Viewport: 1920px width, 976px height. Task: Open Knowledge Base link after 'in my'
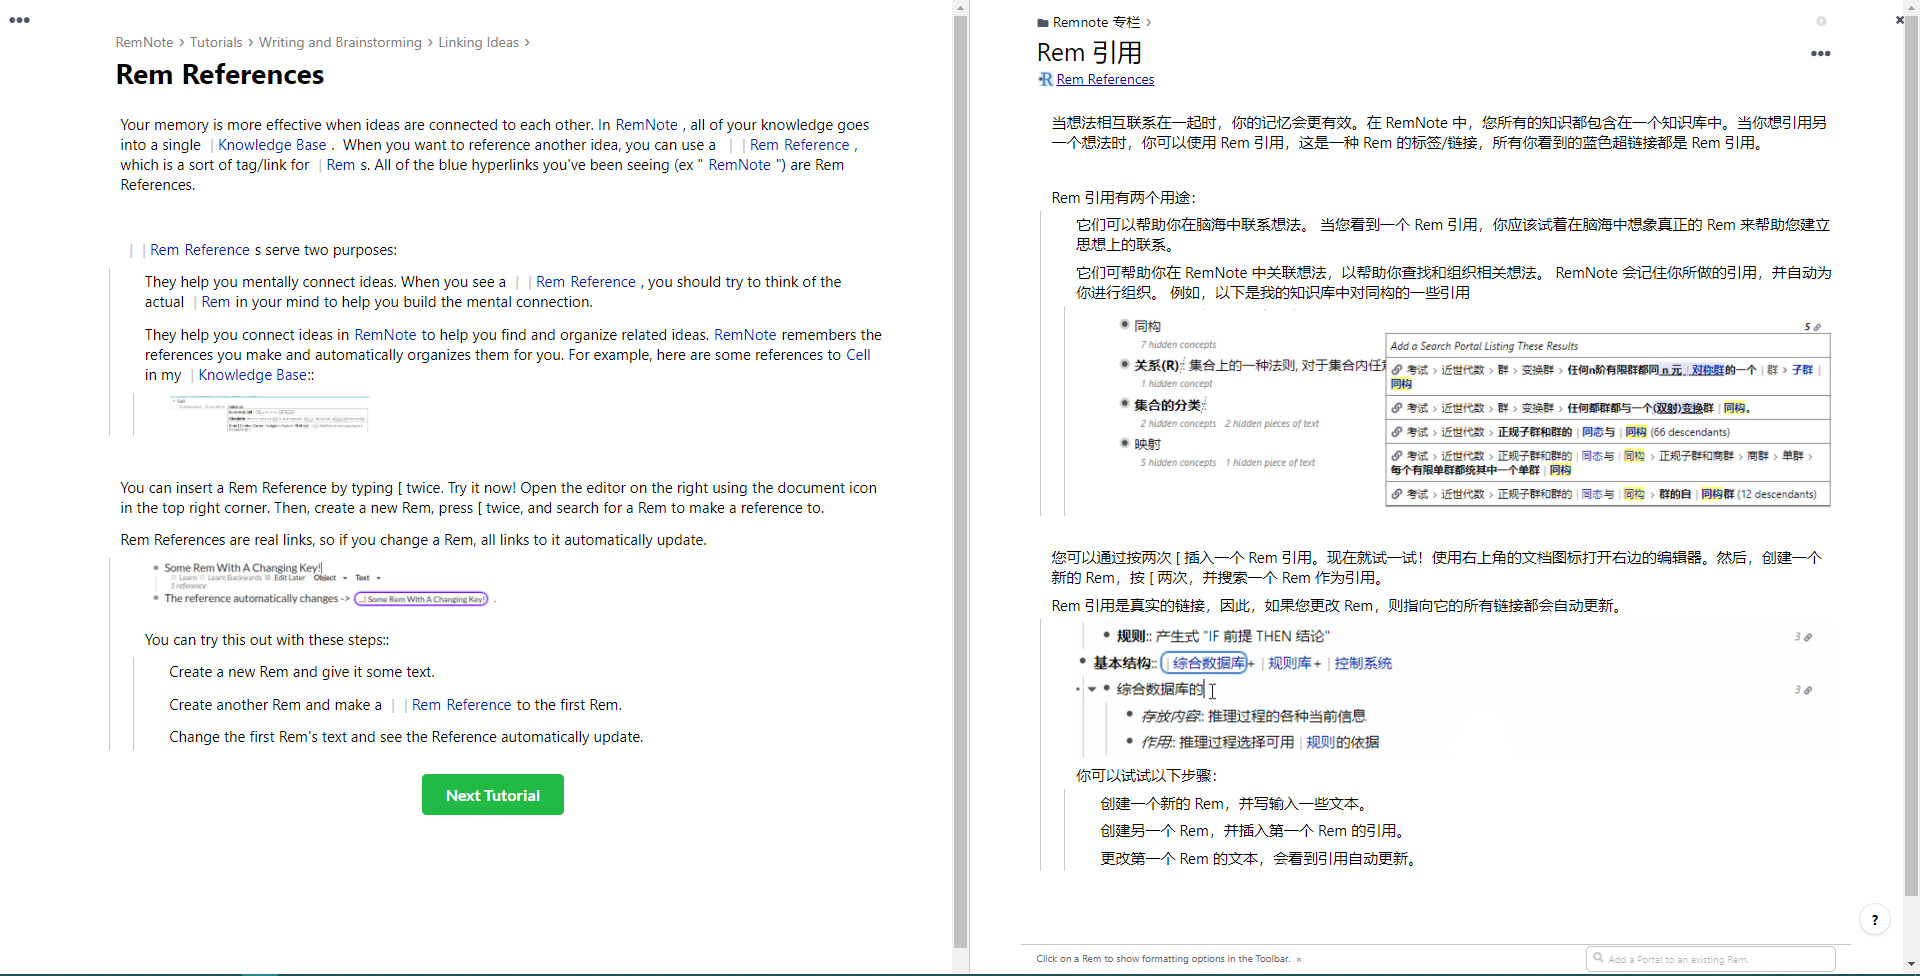pos(253,375)
